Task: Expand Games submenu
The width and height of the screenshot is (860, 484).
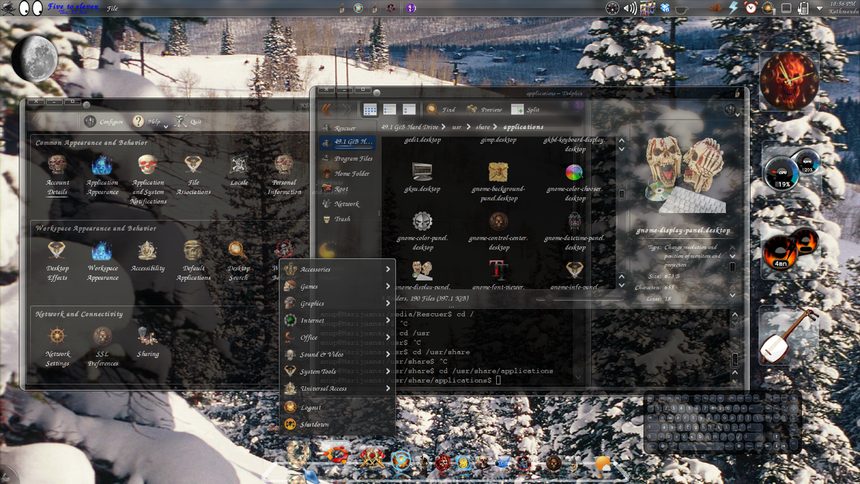Action: tap(337, 286)
